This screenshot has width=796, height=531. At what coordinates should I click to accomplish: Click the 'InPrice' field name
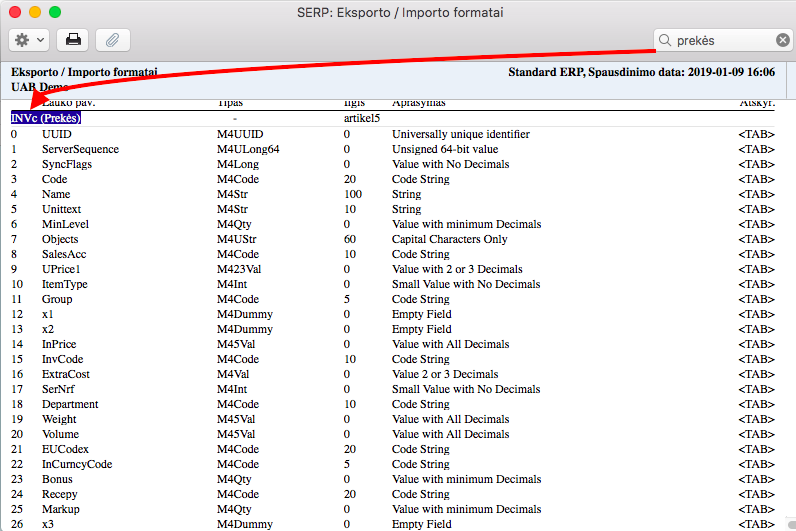59,344
